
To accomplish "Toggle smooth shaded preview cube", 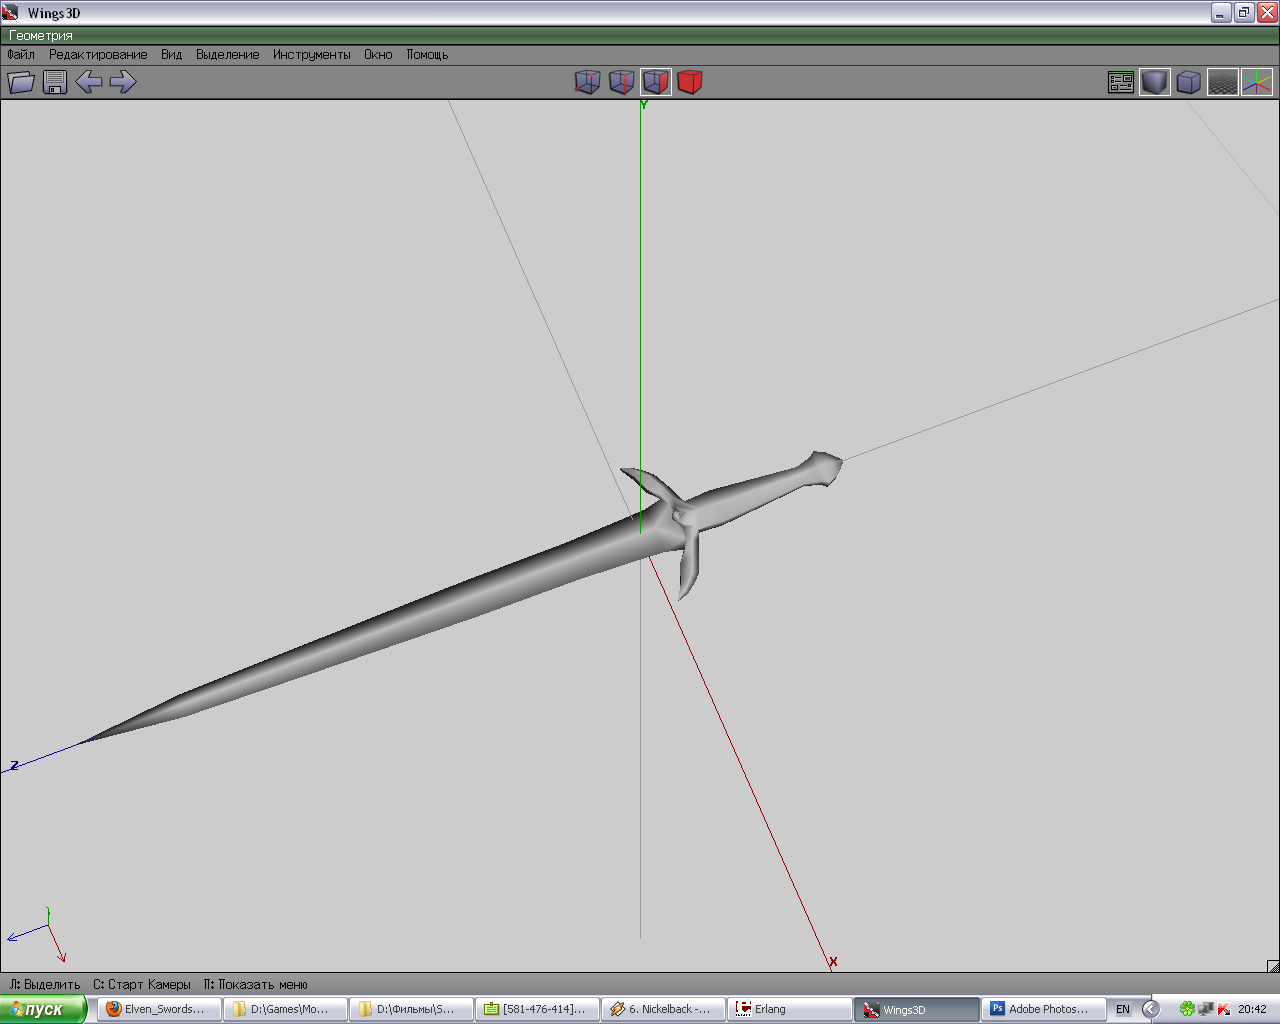I will click(1155, 82).
